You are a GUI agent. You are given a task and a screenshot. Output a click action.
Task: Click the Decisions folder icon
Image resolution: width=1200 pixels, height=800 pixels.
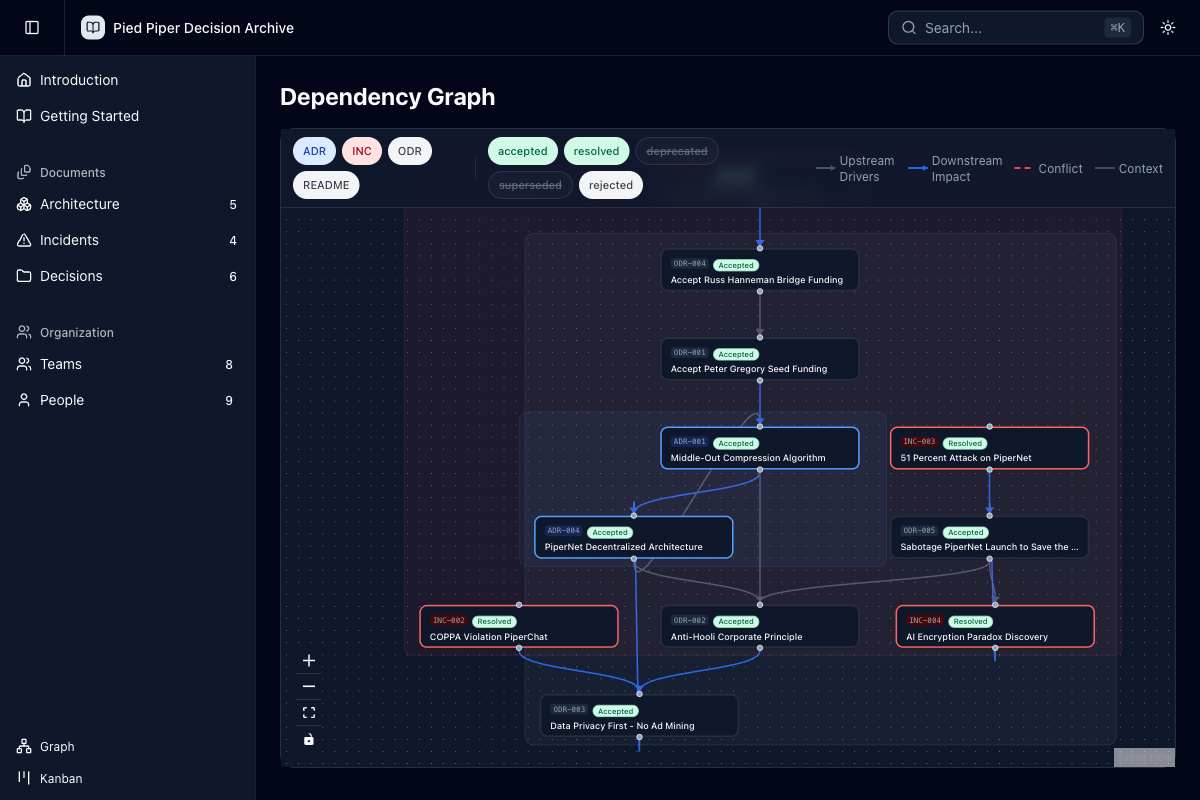click(x=24, y=276)
